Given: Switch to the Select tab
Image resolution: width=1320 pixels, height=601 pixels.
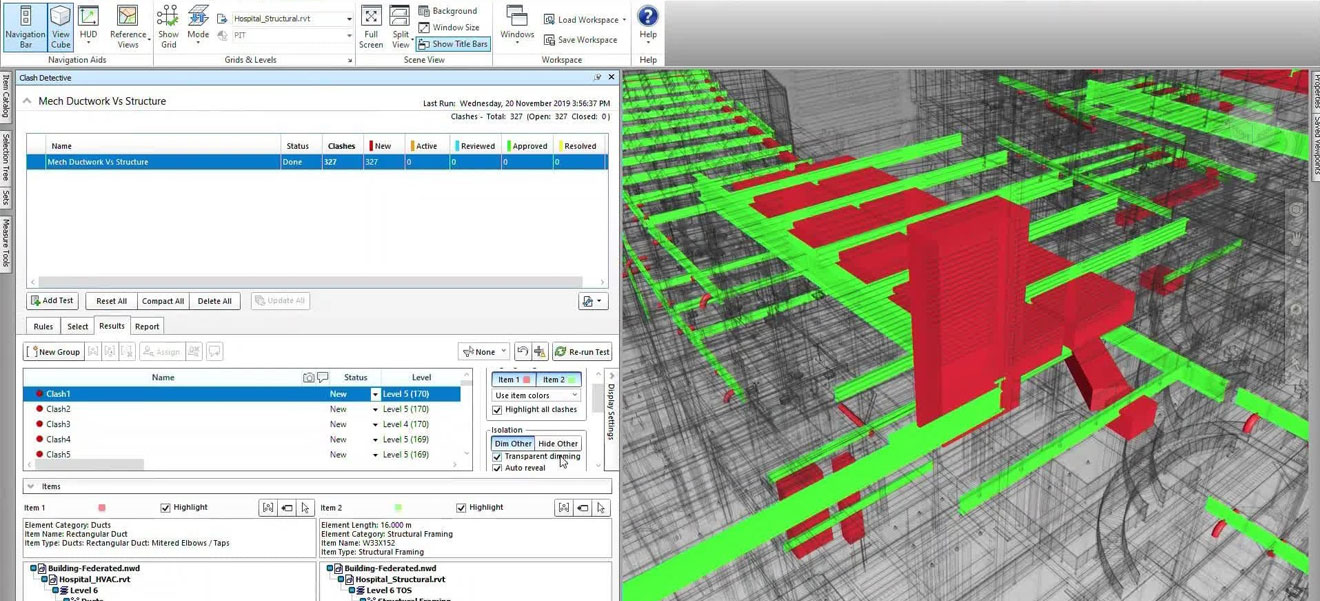Looking at the screenshot, I should [x=77, y=327].
